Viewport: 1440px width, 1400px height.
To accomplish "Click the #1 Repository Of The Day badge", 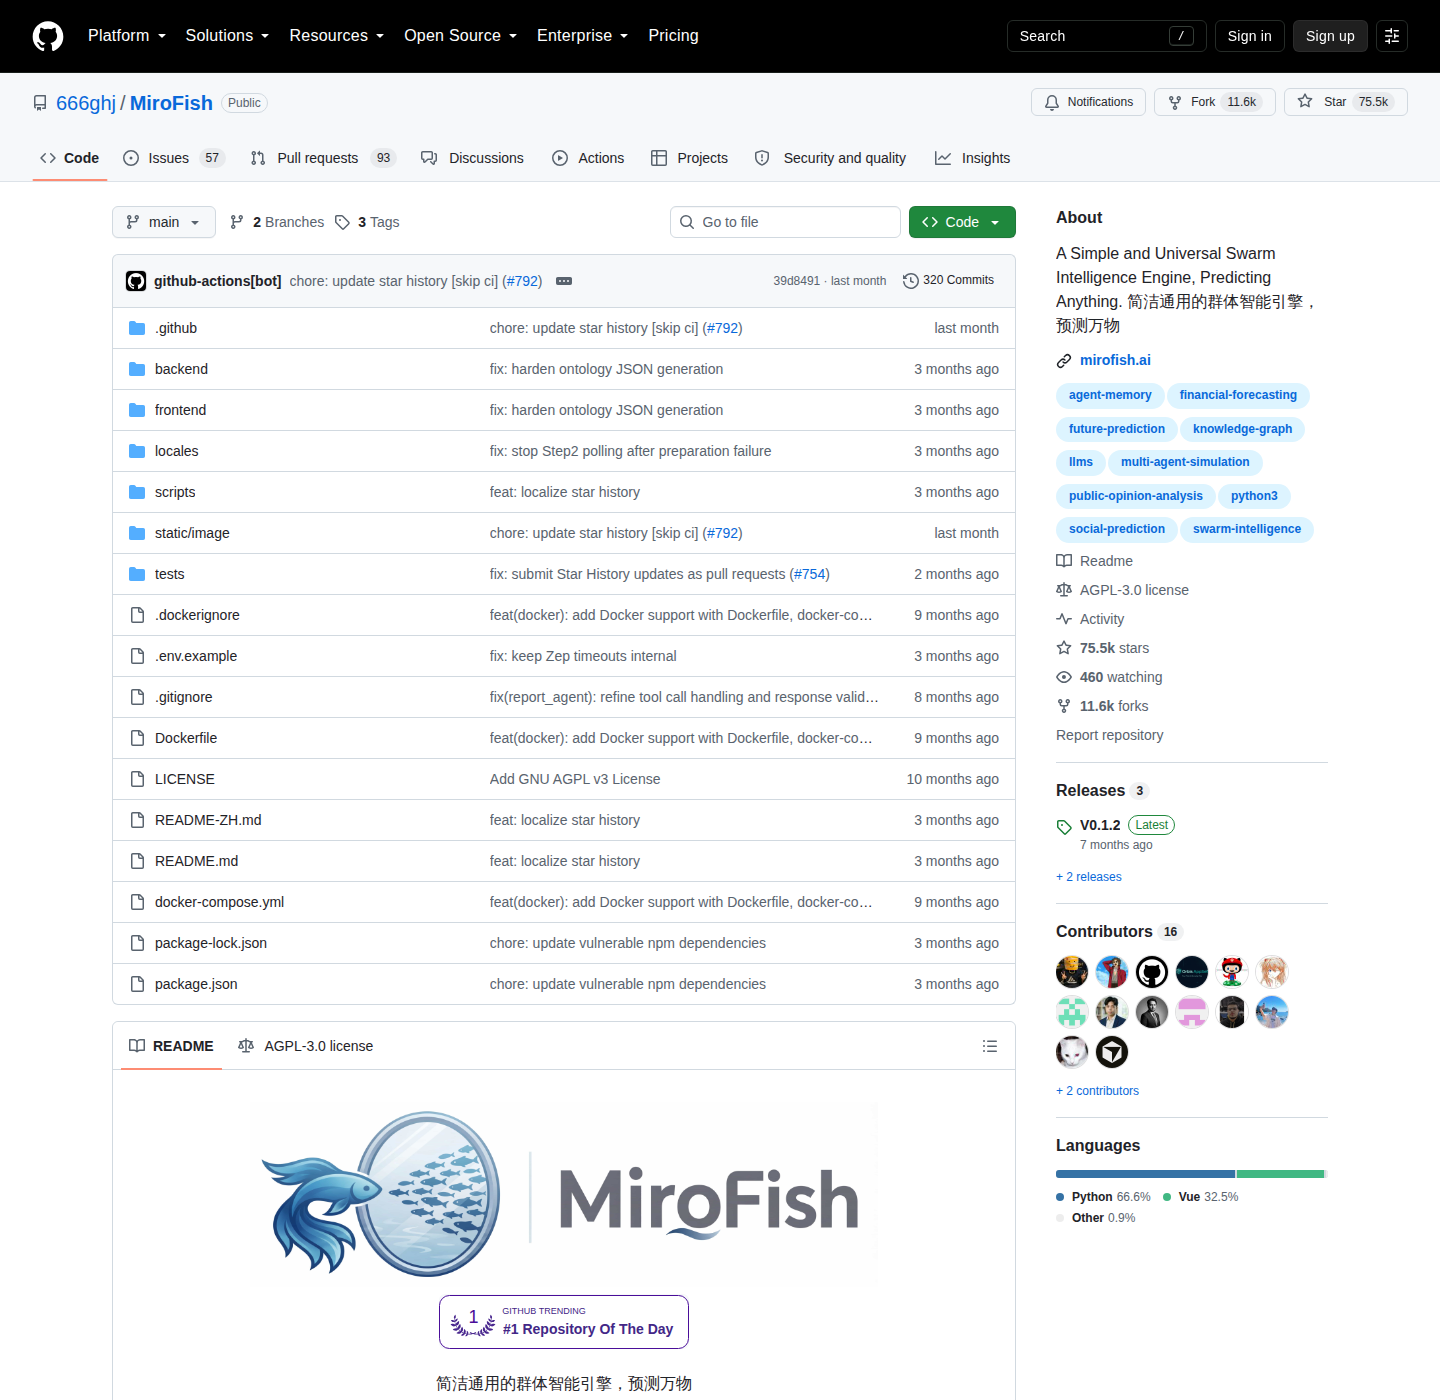I will pos(564,1322).
